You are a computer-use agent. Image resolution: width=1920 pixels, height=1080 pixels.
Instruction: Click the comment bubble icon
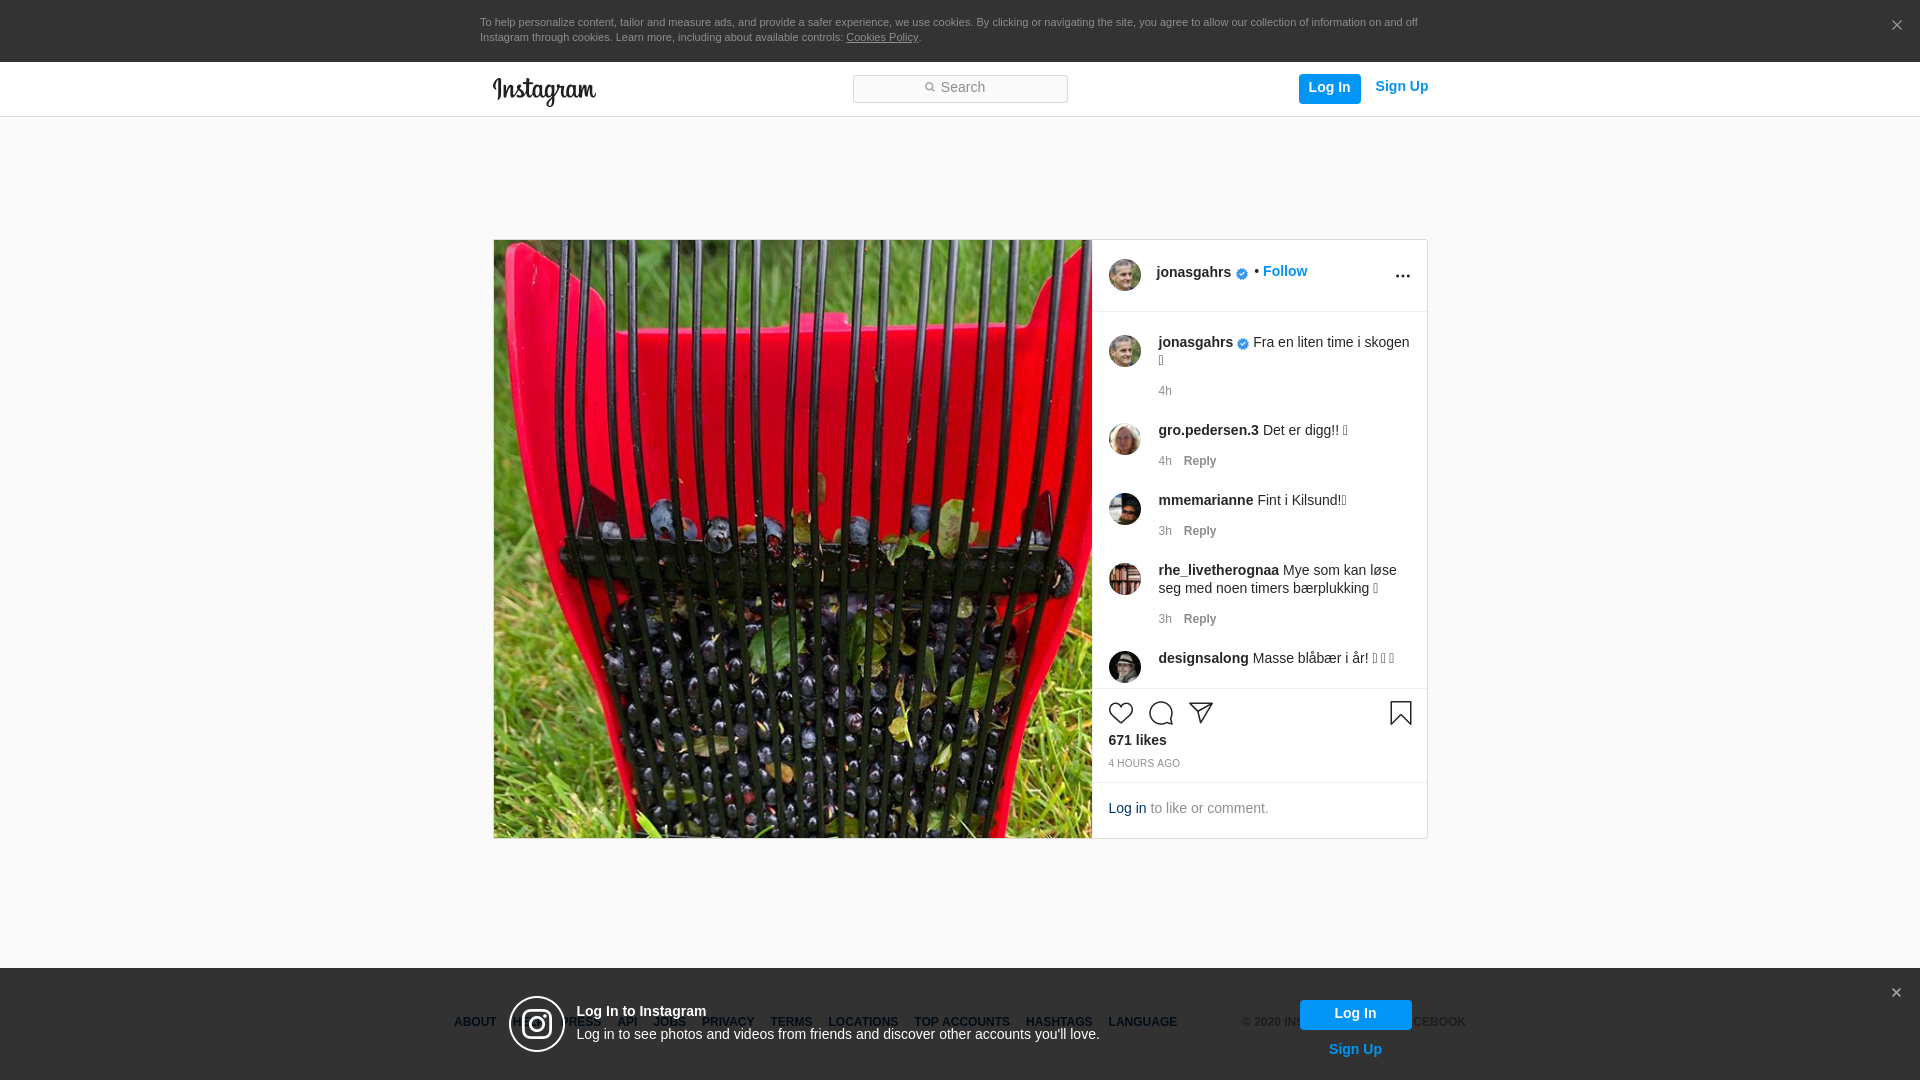coord(1161,713)
